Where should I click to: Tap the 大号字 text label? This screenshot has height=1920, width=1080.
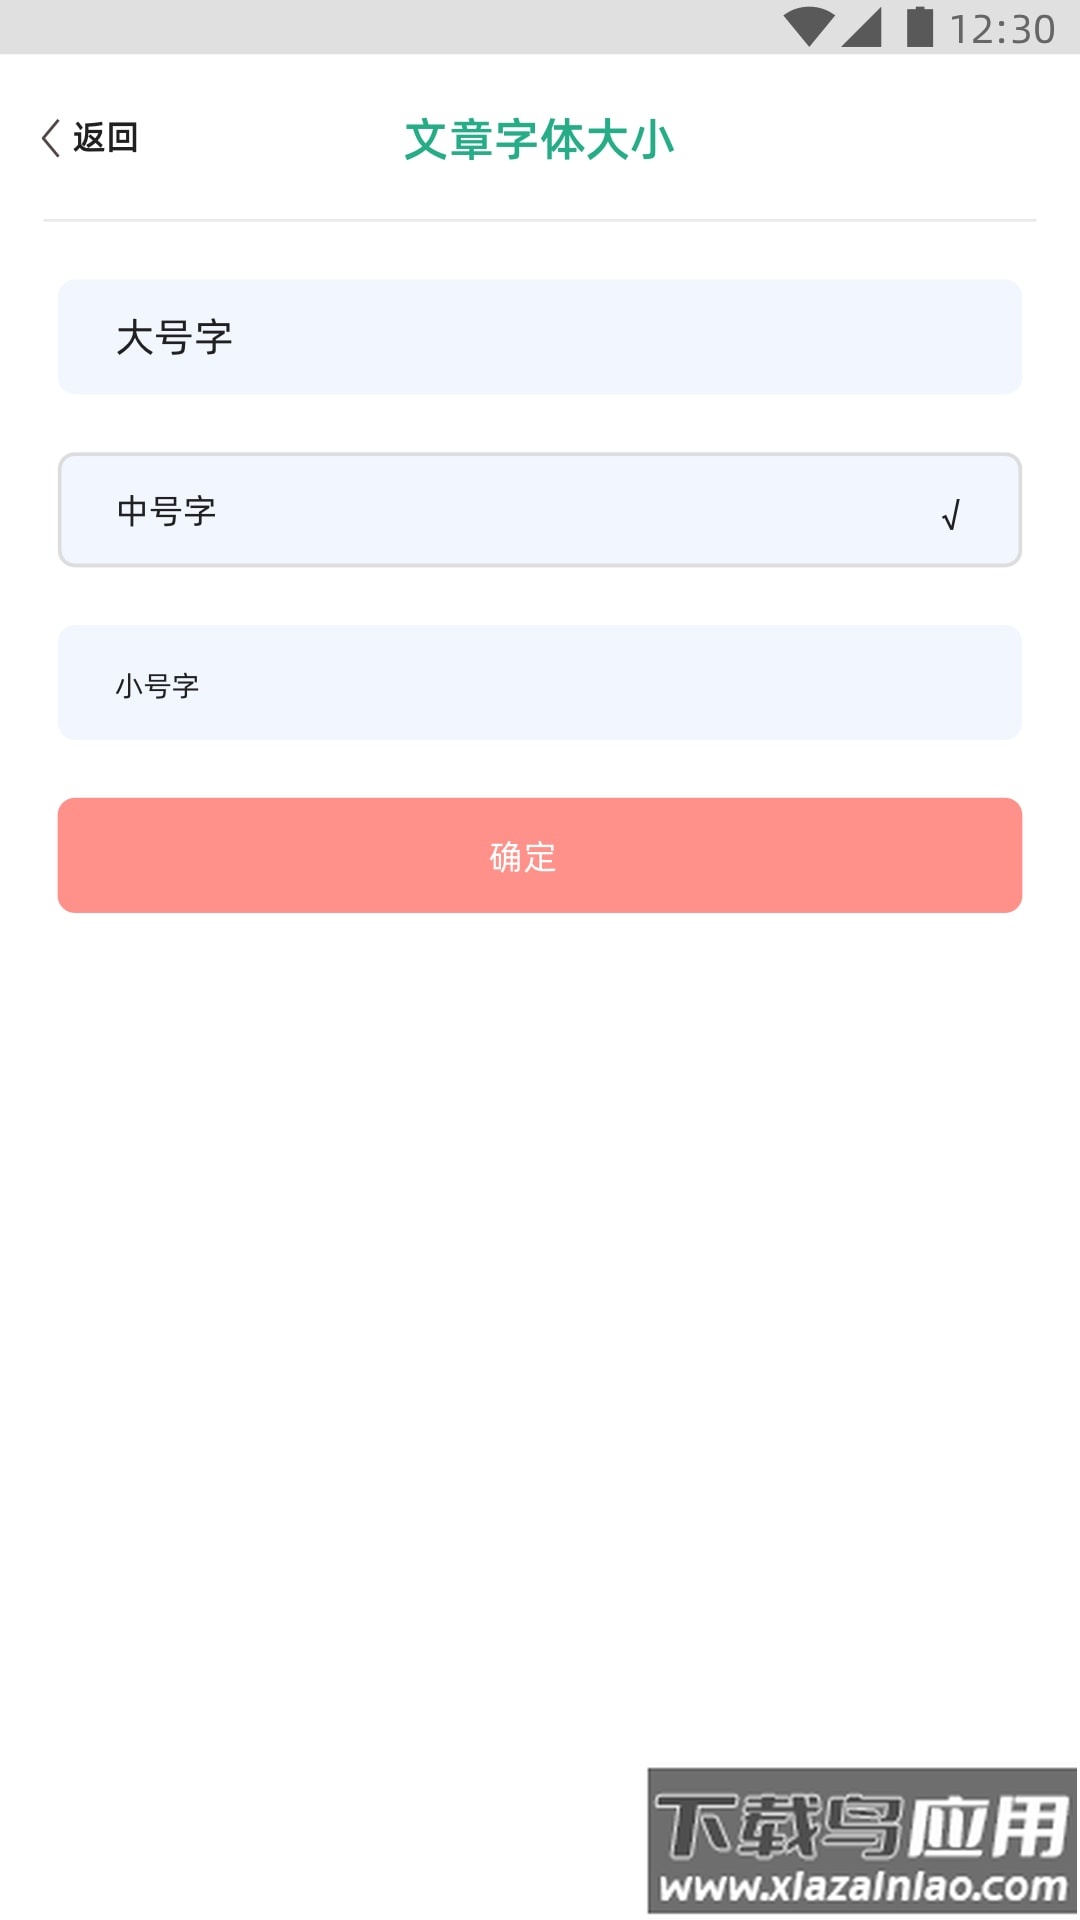pos(174,338)
